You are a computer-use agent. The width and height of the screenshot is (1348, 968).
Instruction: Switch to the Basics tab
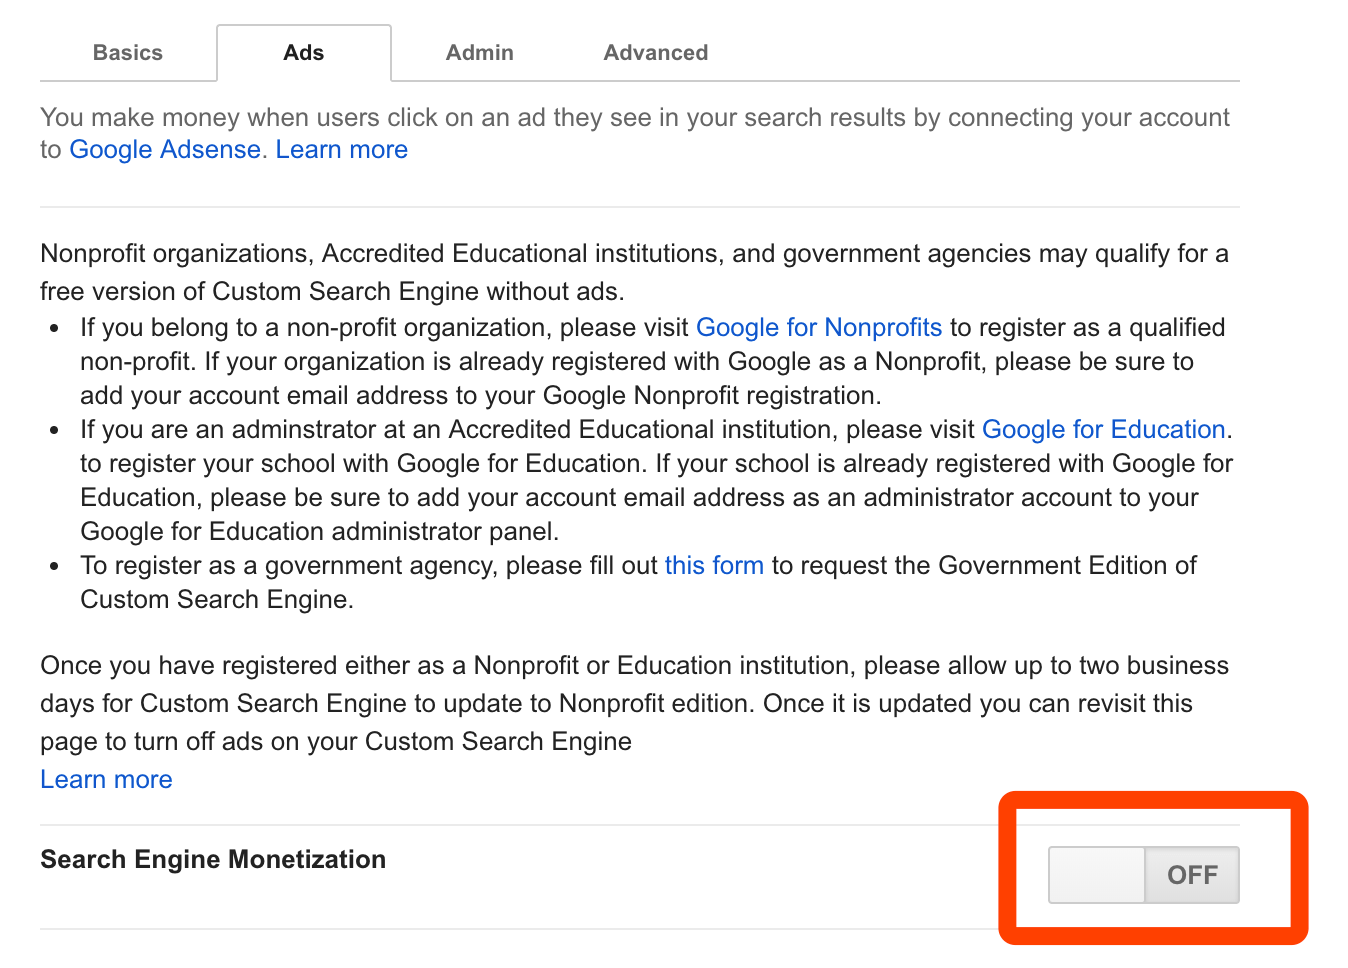click(x=128, y=53)
